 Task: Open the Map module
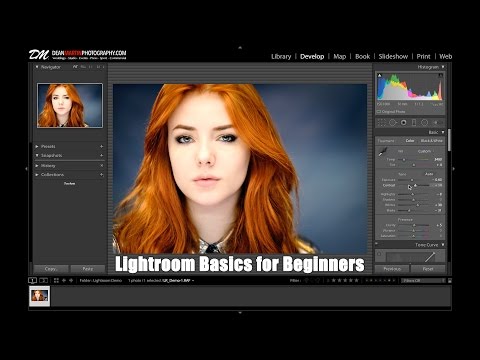click(340, 56)
